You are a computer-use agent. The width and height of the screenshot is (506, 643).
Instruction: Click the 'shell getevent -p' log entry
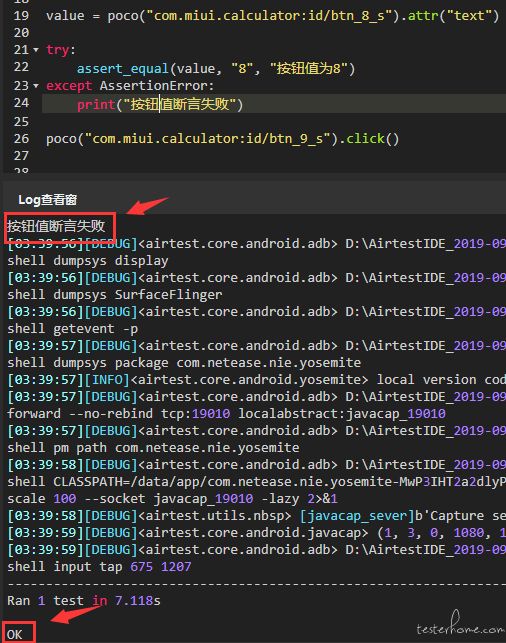coord(73,328)
